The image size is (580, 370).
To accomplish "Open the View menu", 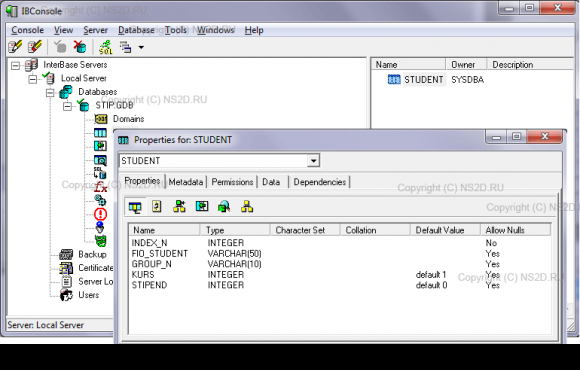I will [x=63, y=30].
